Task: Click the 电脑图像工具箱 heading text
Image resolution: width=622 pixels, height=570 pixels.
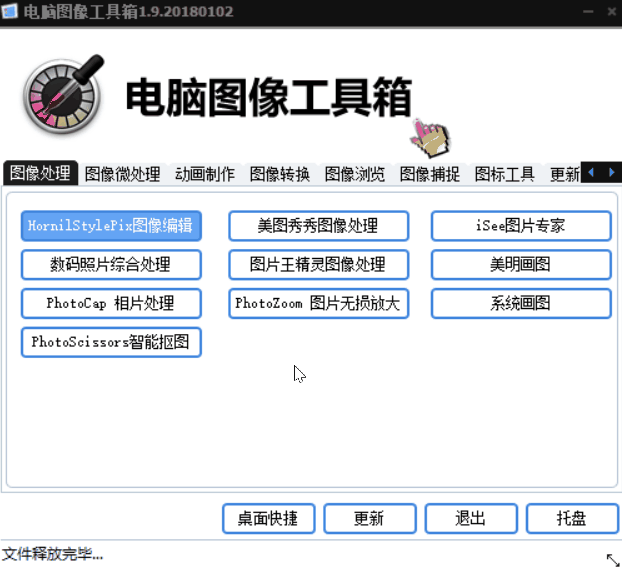Action: 269,97
